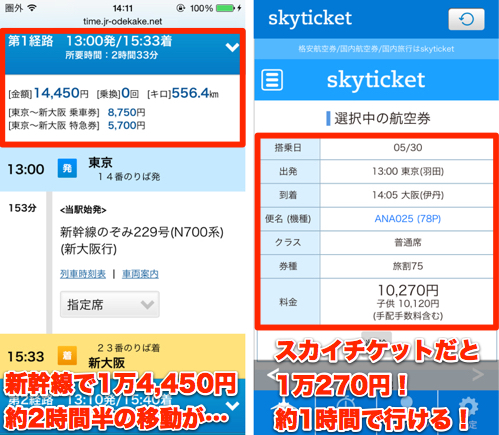
Task: Select the 普通席 class cell
Action: coord(407,242)
